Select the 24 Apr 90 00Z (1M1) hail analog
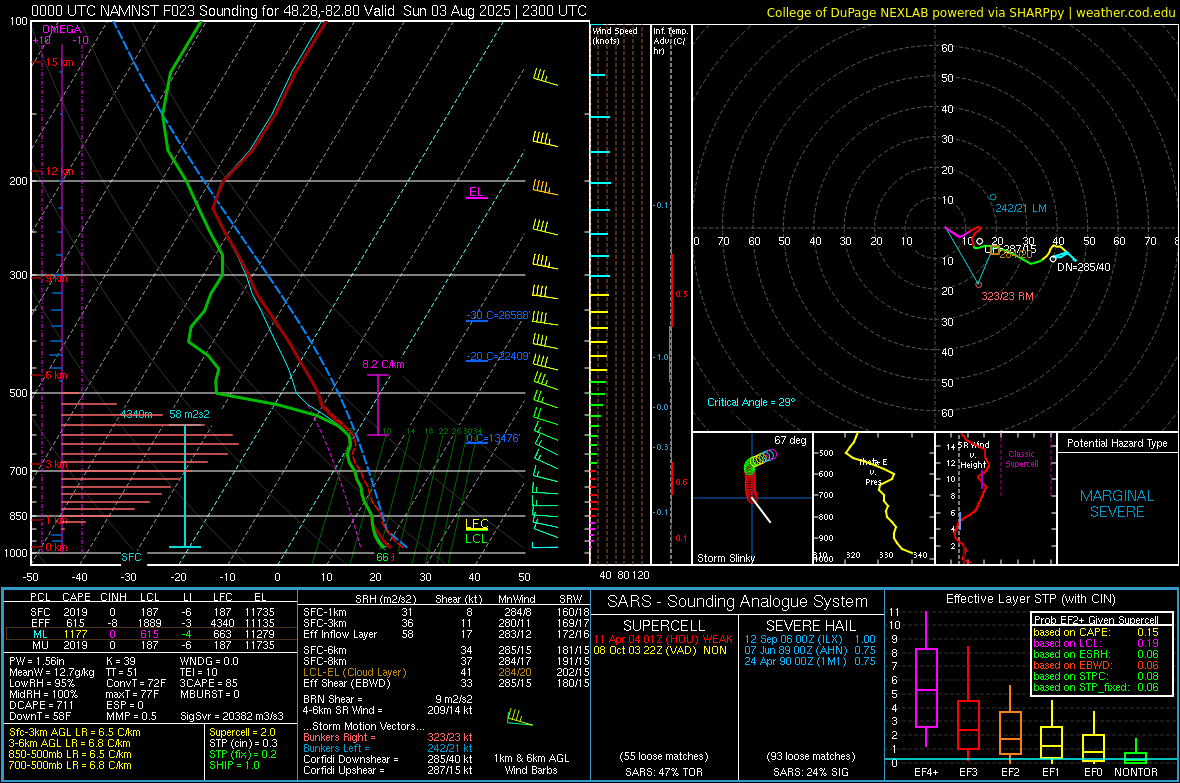1180x783 pixels. [x=810, y=662]
